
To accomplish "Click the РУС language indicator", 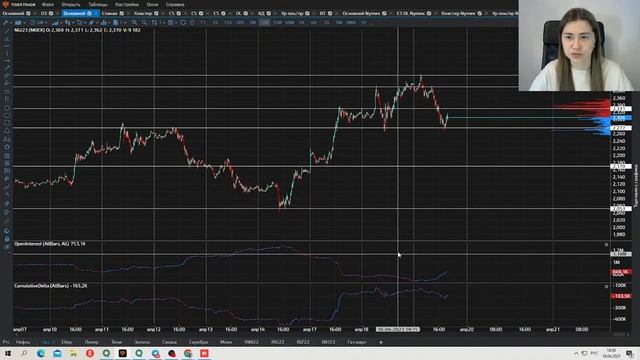I will (594, 353).
